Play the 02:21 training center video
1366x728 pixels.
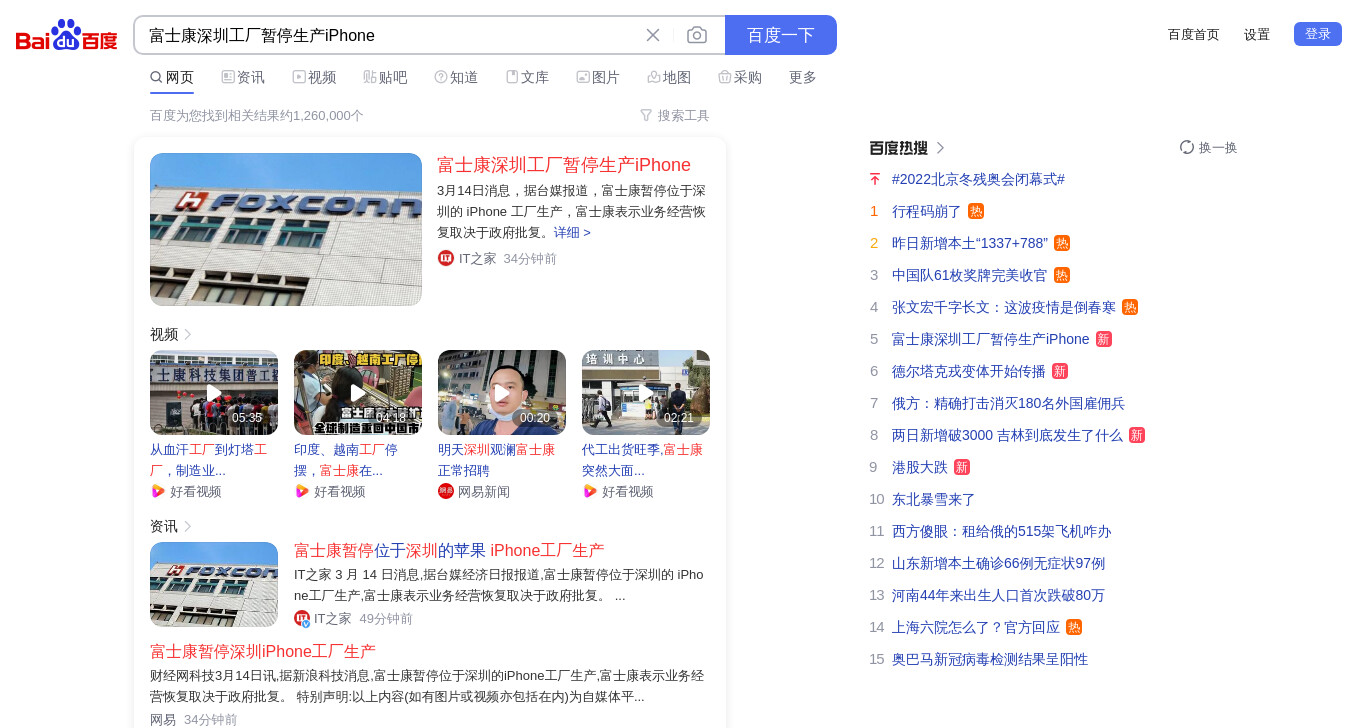pos(646,392)
